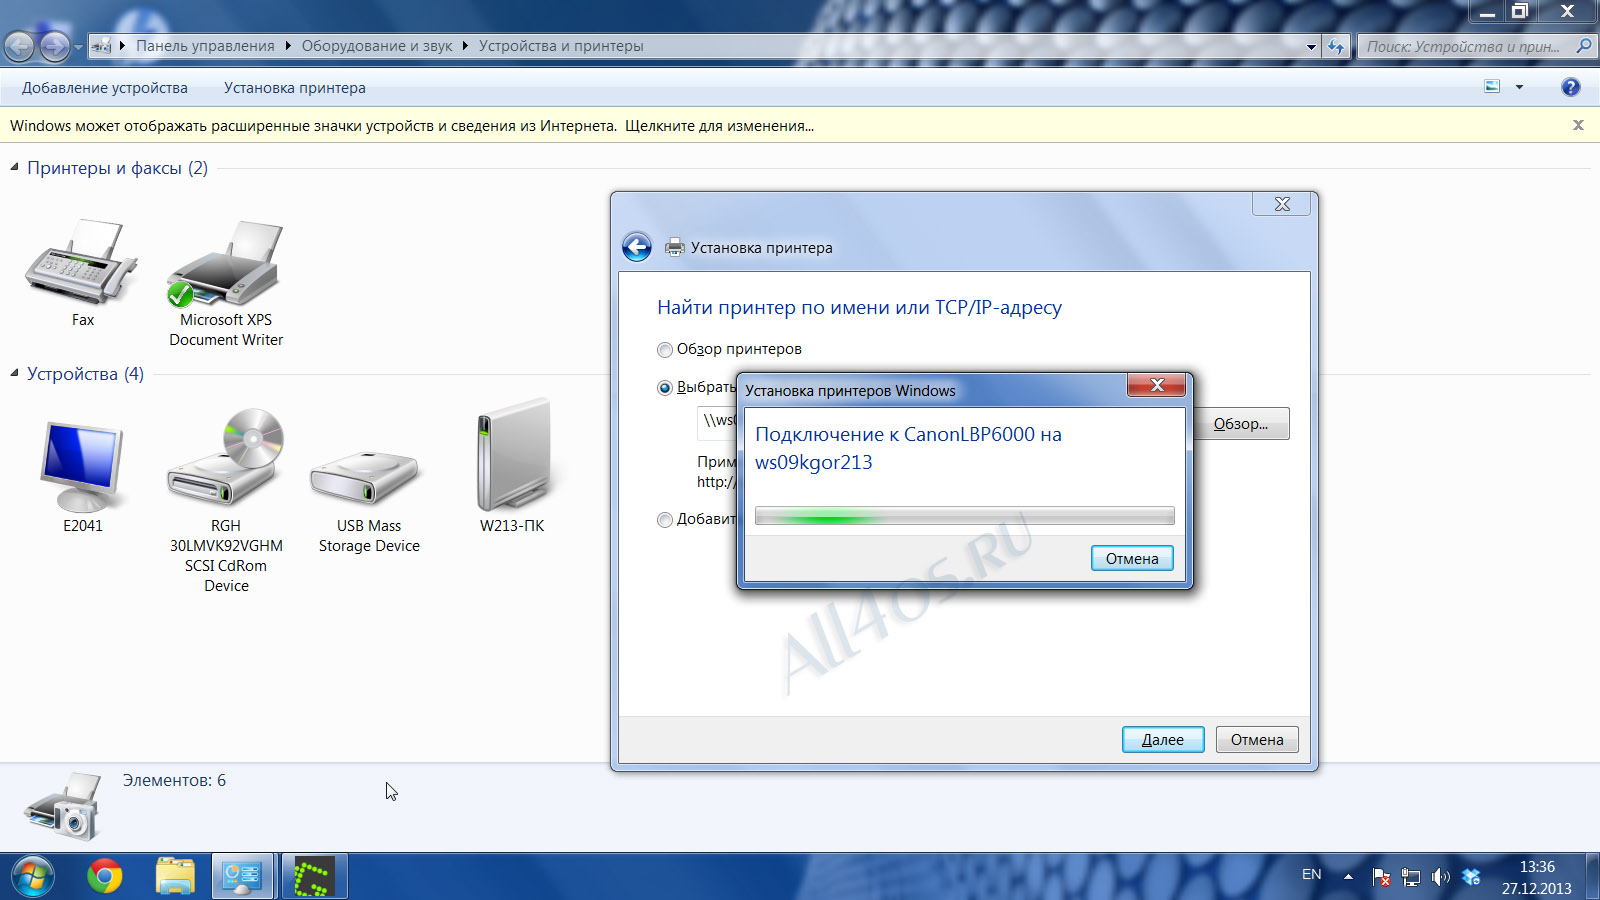Close the Установка принтеров Windows dialog
Viewport: 1600px width, 900px height.
pyautogui.click(x=1157, y=385)
